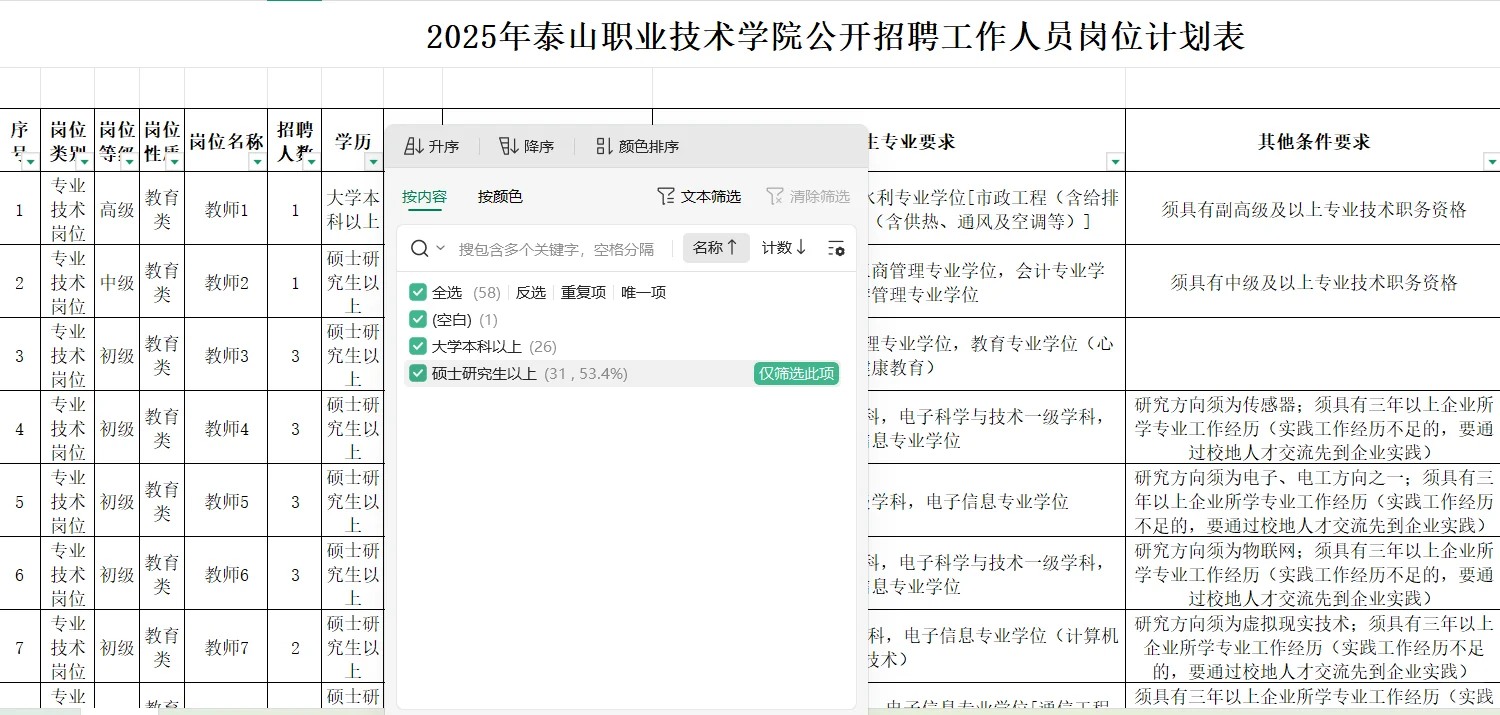Viewport: 1500px width, 715px height.
Task: Open 文本筛选 text filter
Action: coord(699,197)
